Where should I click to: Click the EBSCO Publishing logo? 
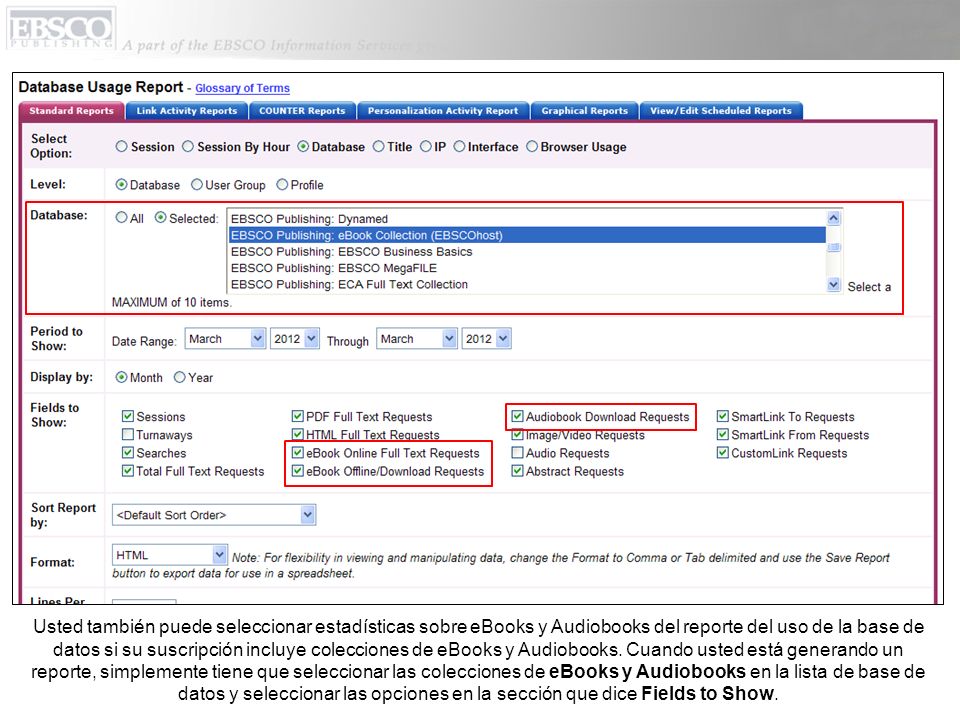coord(61,28)
